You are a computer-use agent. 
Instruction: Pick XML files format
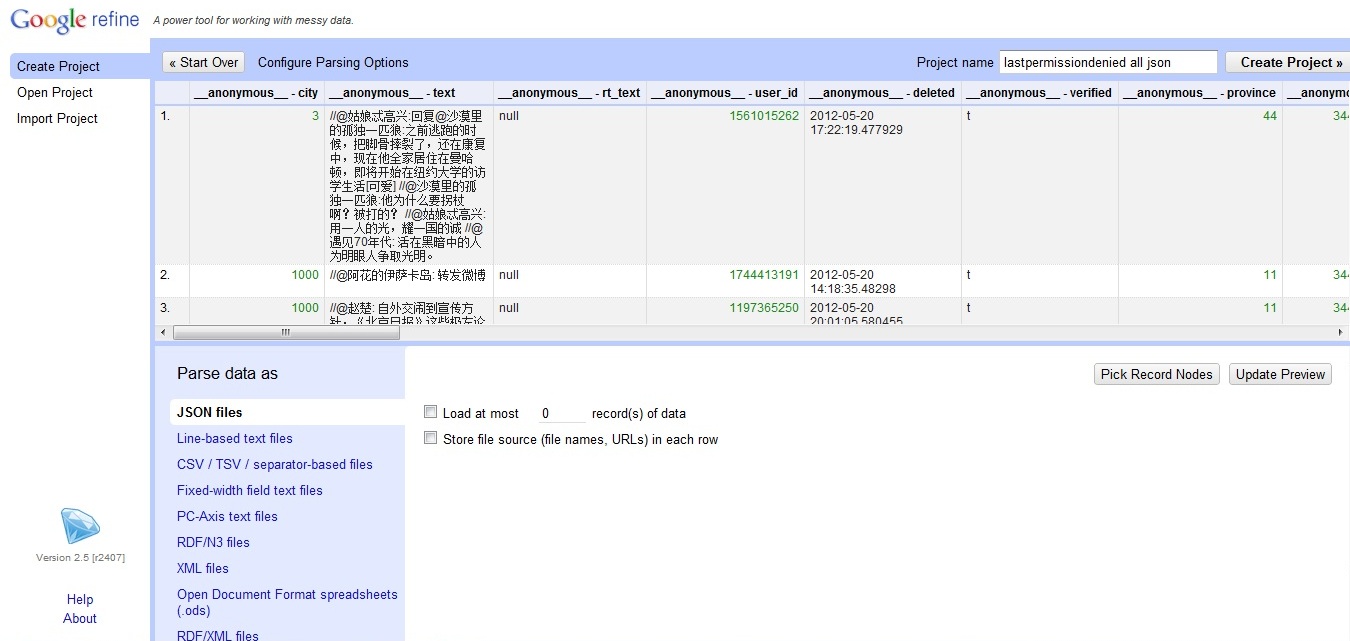click(x=203, y=568)
